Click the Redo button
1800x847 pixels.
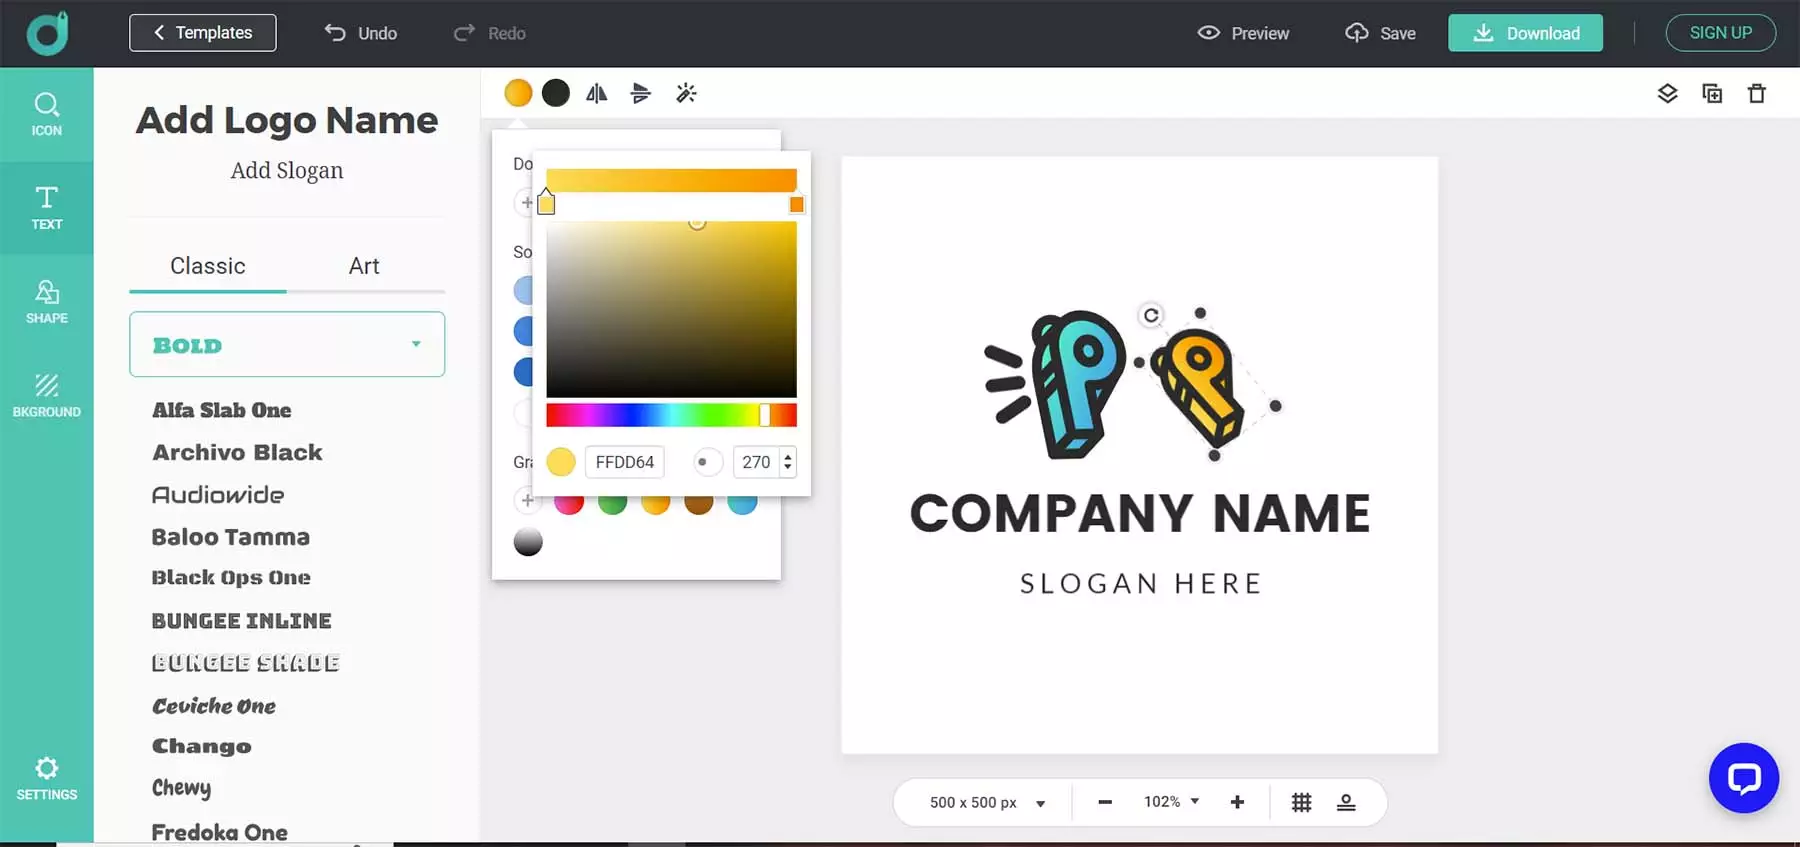pos(489,33)
